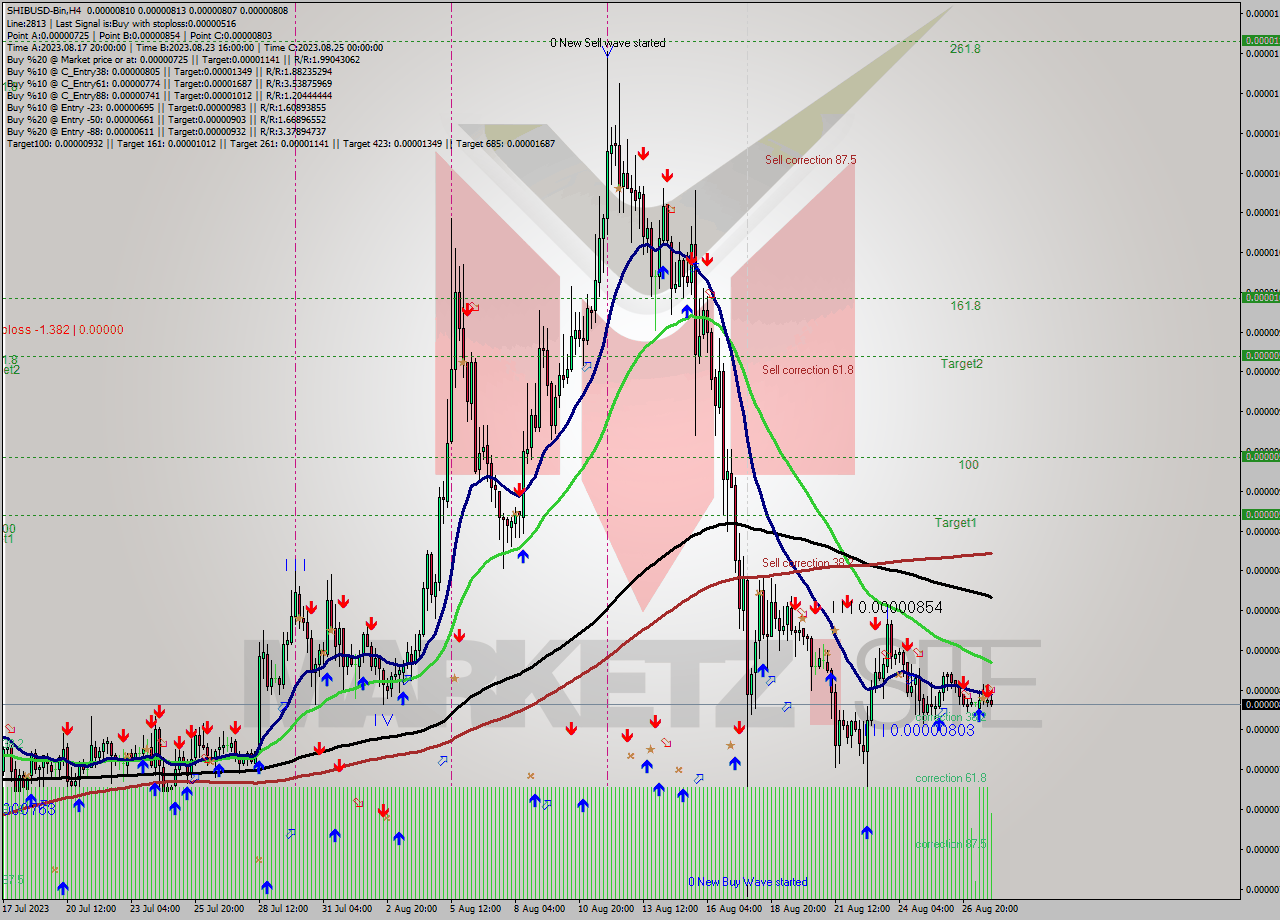Click the '0 New Buy Wave started' label

[748, 882]
